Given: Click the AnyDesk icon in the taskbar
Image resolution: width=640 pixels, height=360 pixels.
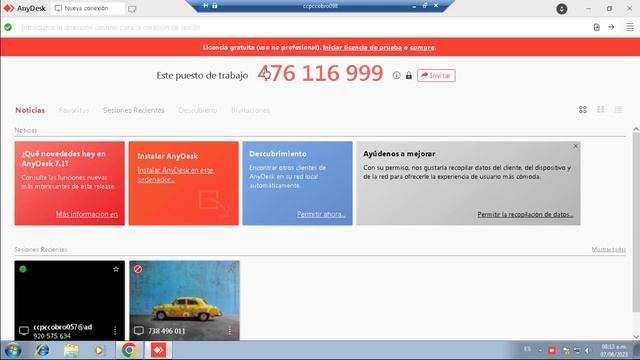Looking at the screenshot, I should coord(158,350).
